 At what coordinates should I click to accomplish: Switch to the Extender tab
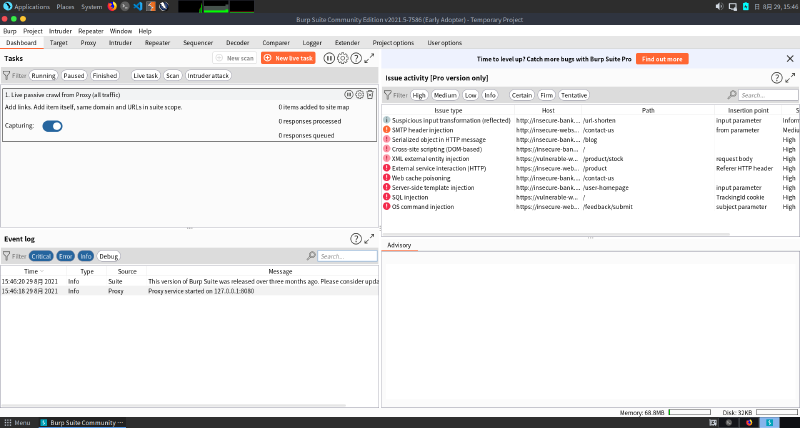click(347, 43)
